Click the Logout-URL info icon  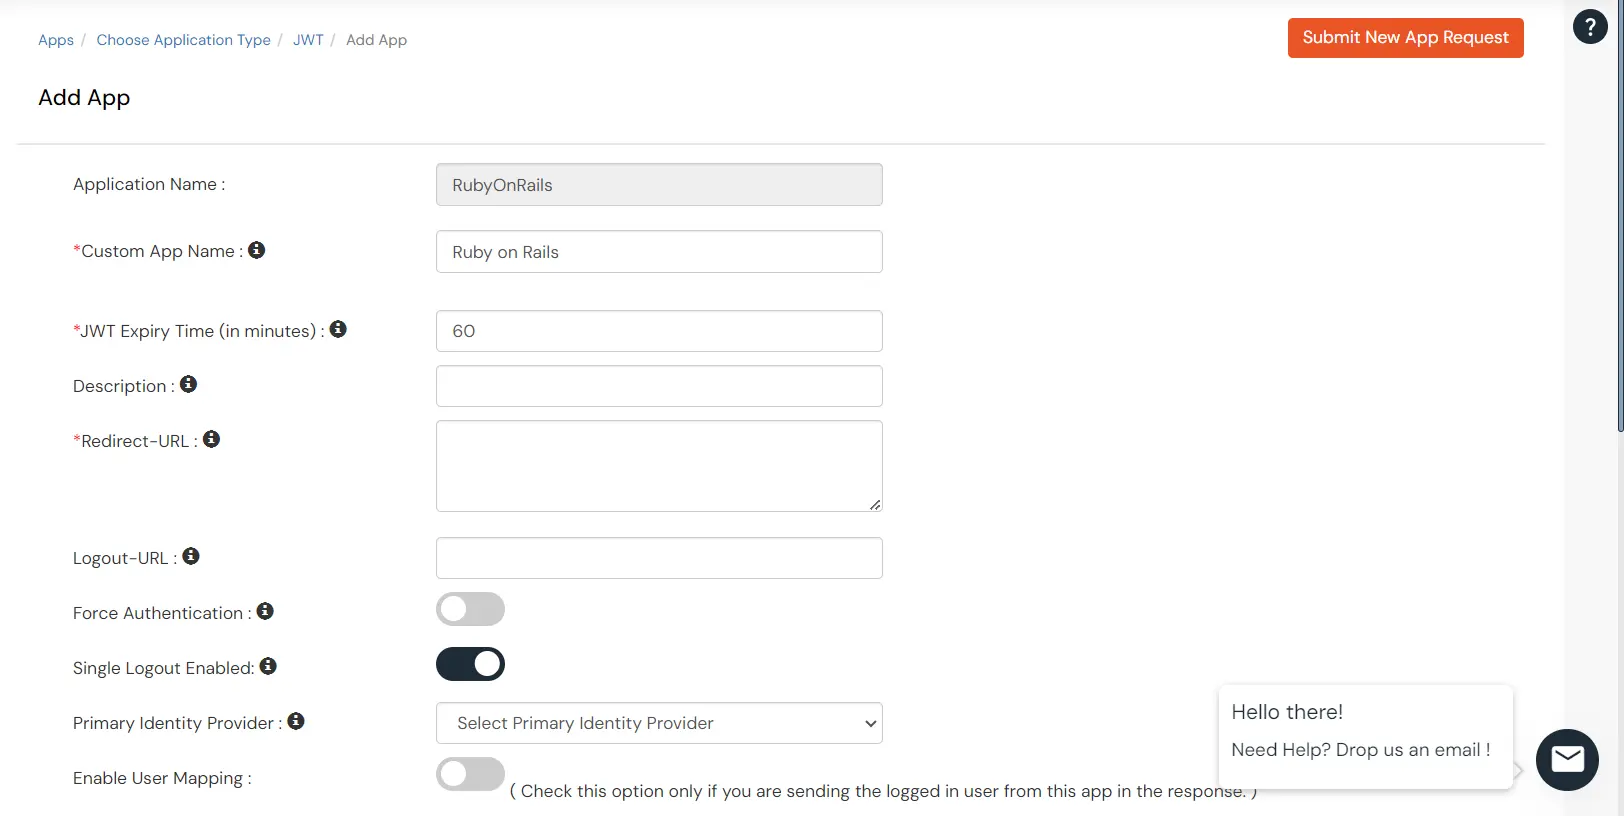point(191,556)
